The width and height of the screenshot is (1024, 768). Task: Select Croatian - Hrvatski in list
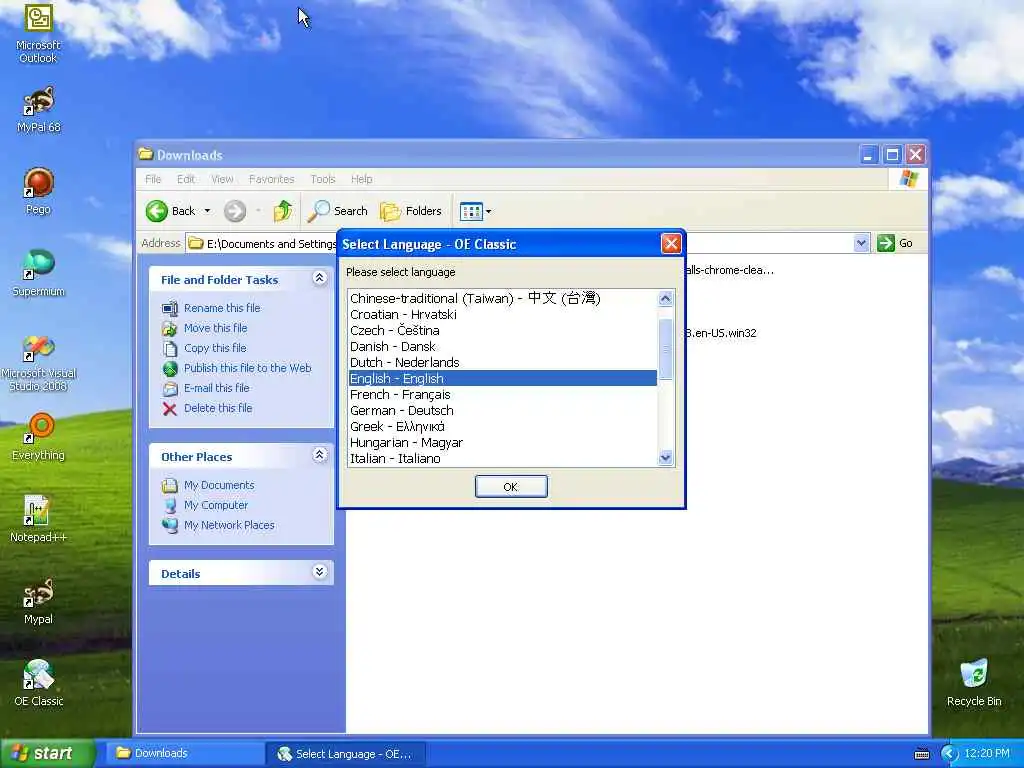(x=503, y=314)
